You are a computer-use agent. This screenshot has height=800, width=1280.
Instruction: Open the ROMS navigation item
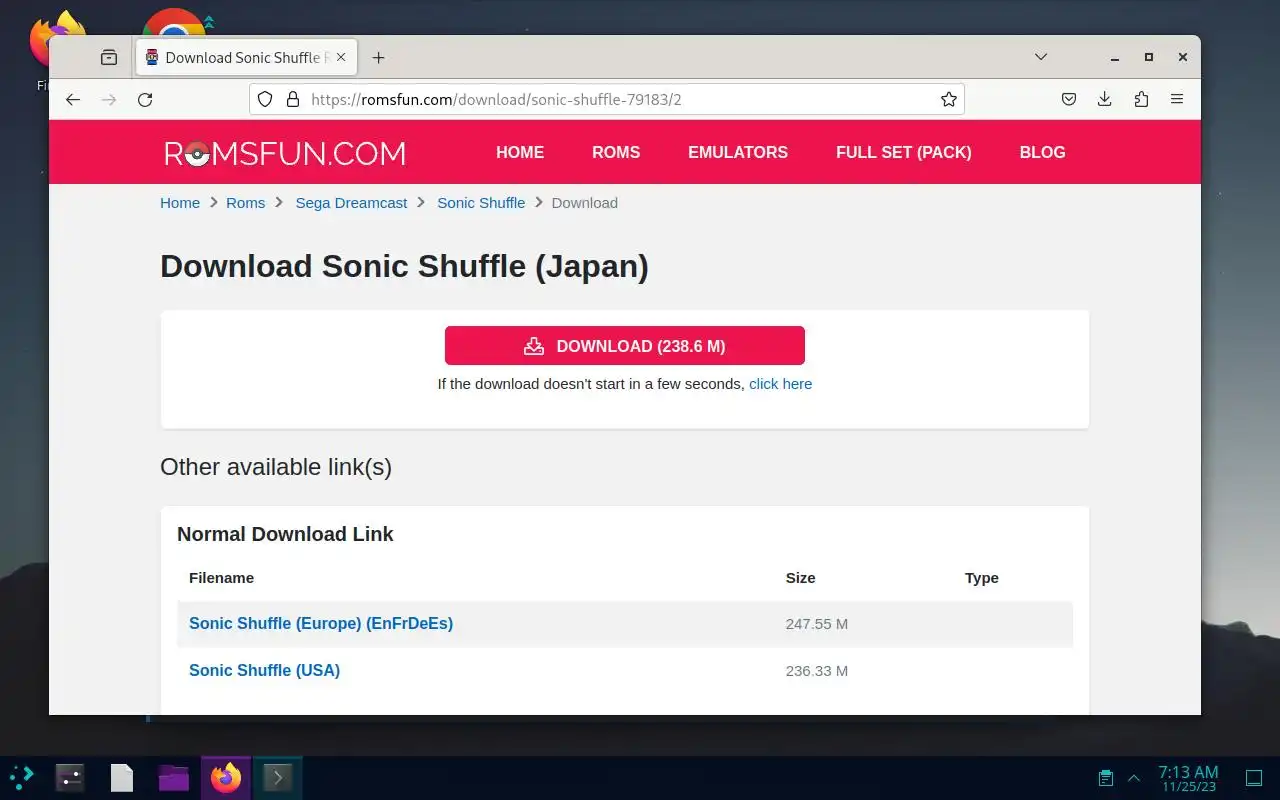(x=616, y=152)
